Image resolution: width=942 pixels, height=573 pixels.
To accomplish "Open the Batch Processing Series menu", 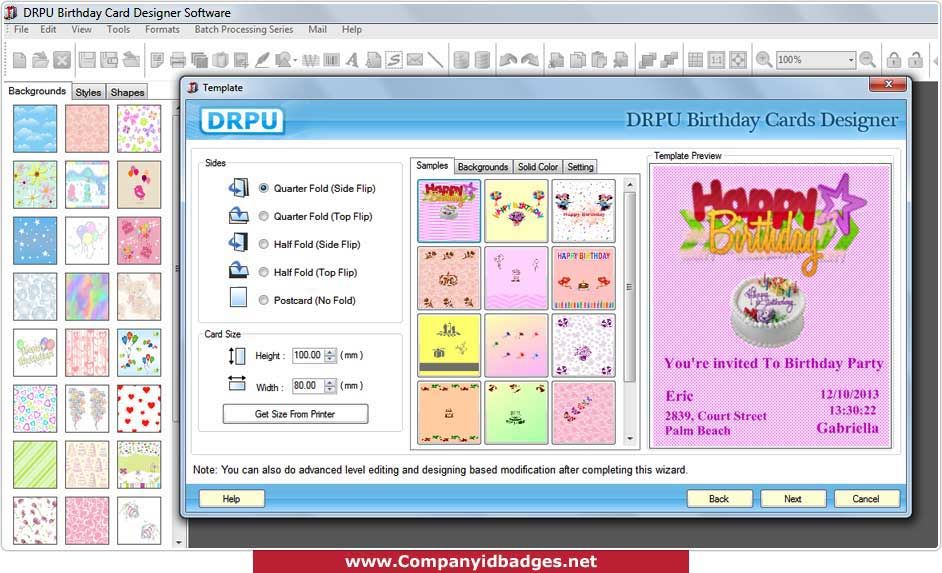I will [x=243, y=29].
